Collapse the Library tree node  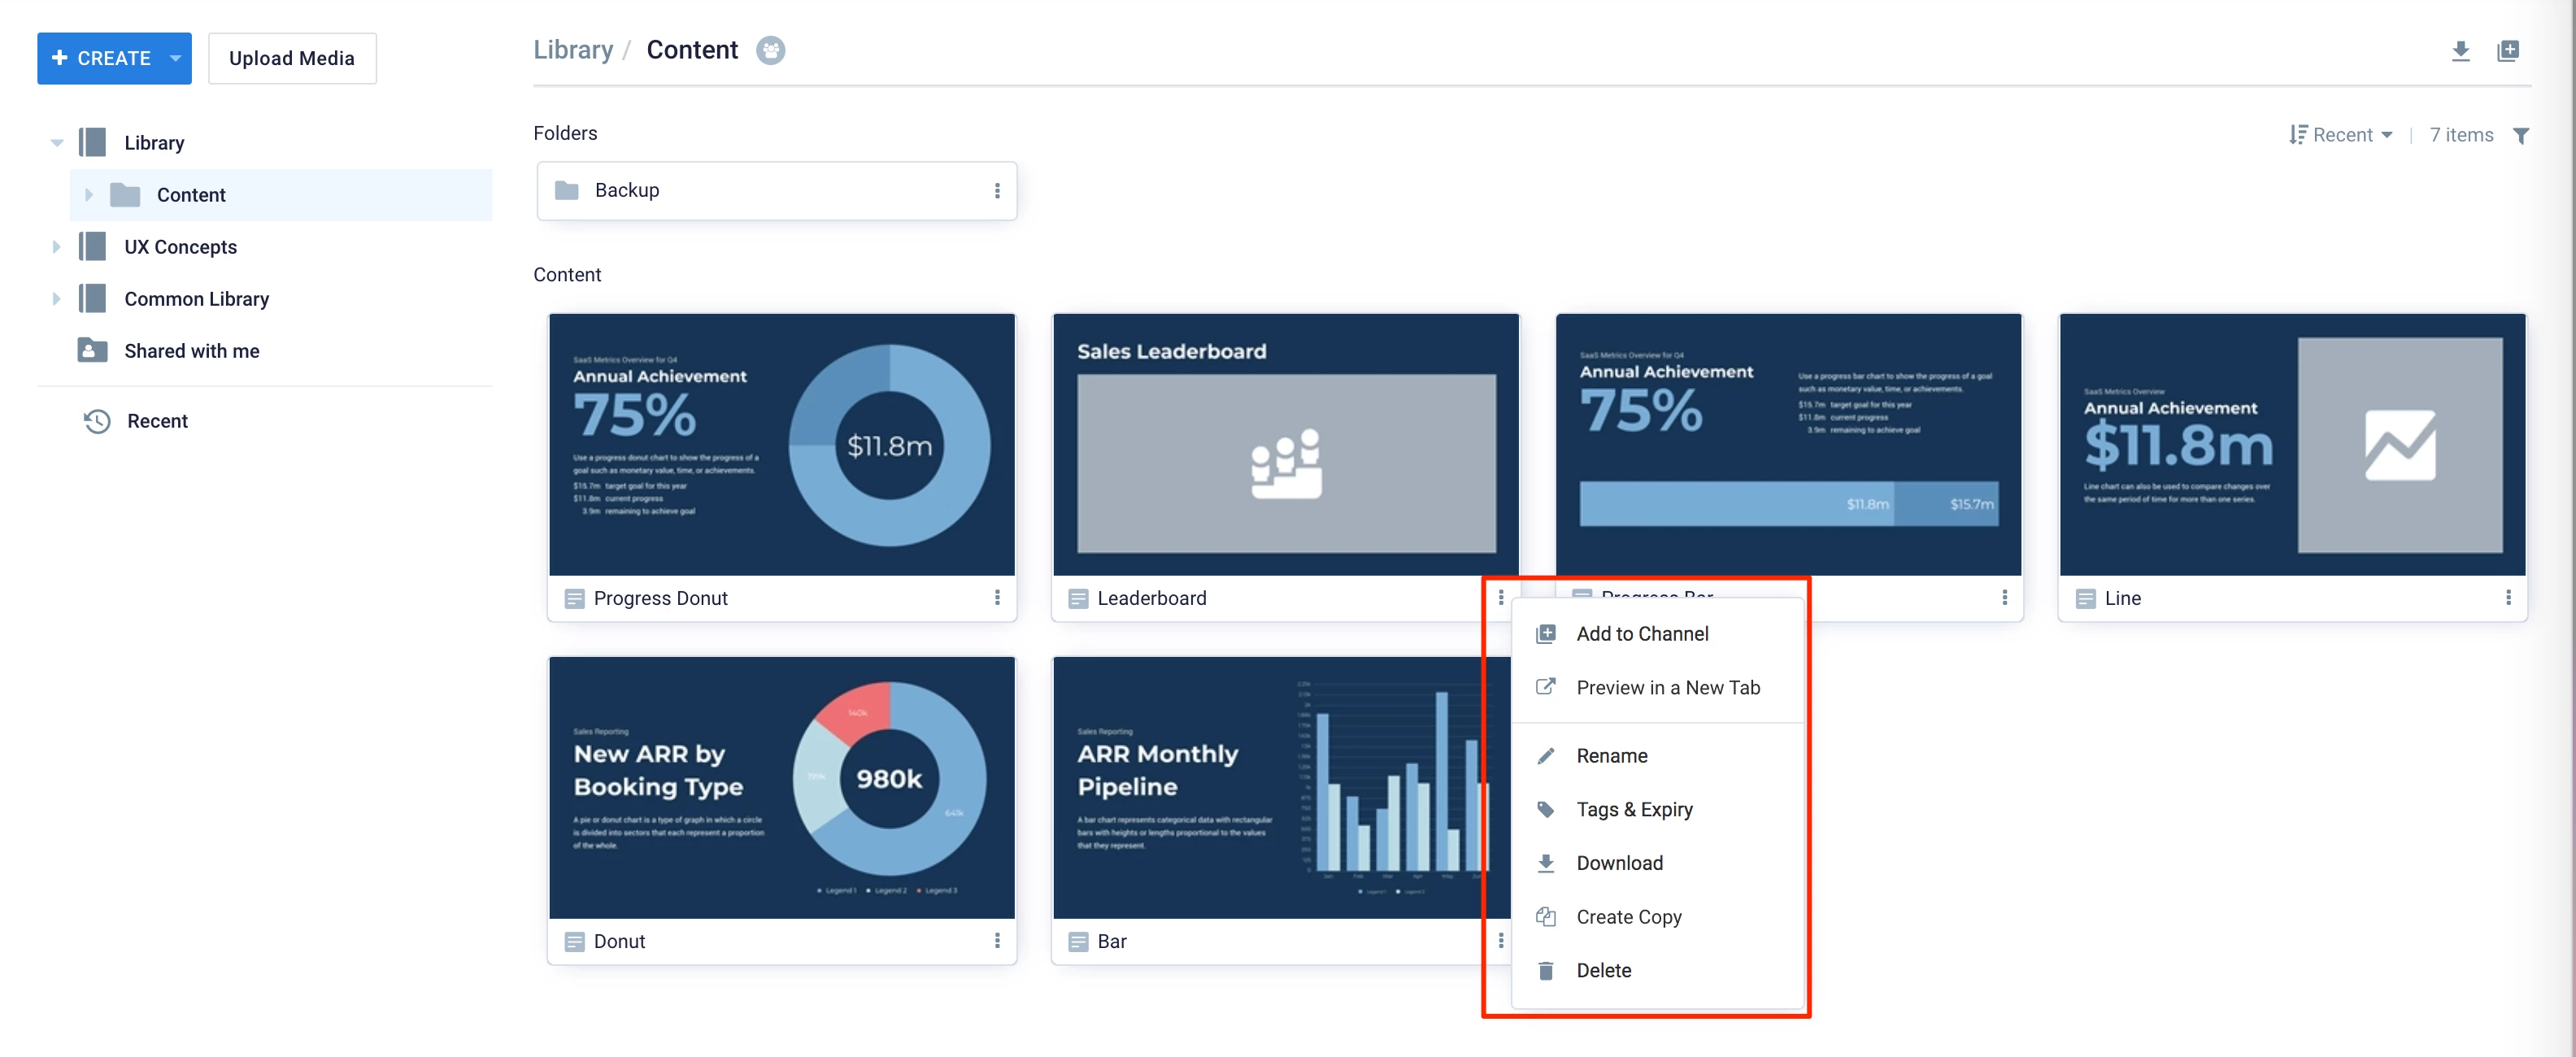57,143
